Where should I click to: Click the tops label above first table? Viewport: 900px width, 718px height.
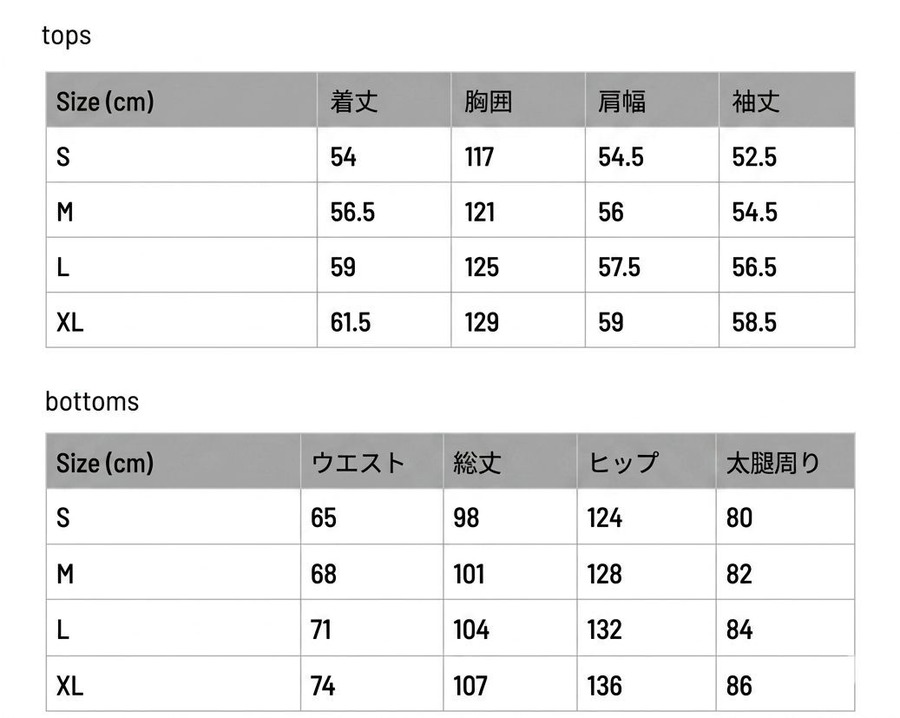(x=67, y=36)
